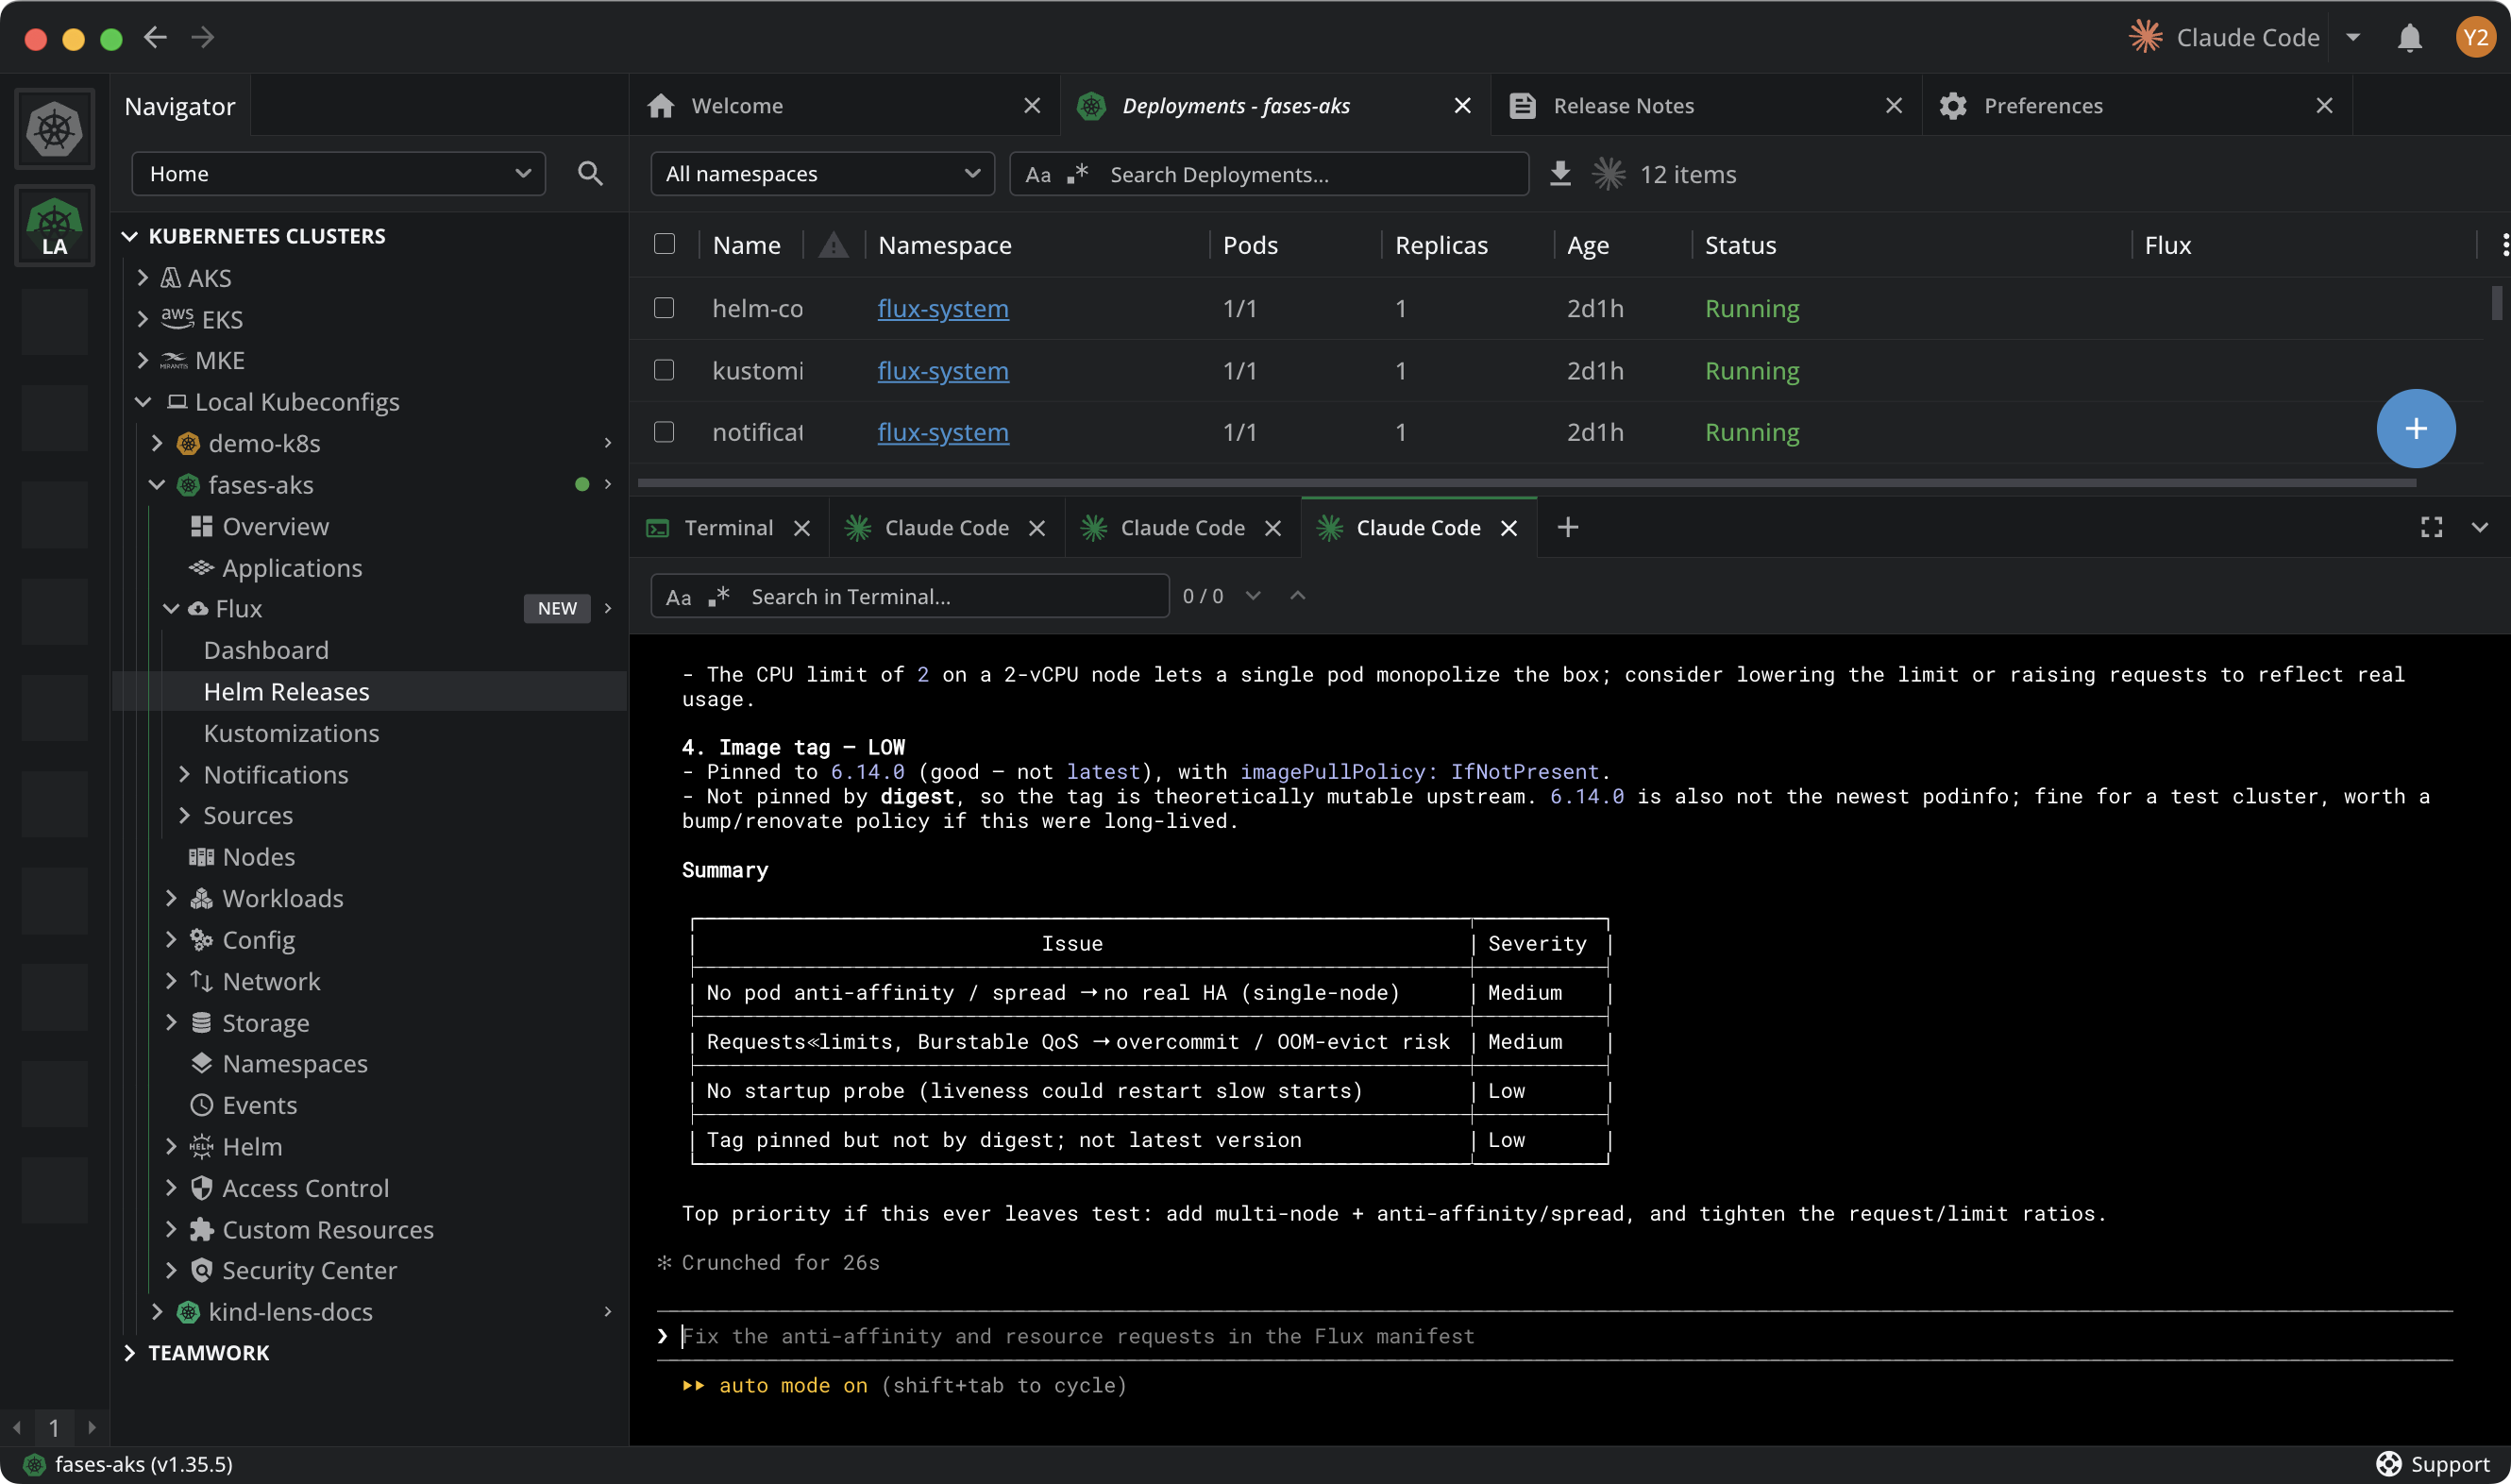
Task: Collapse the Flux tree section
Action: pos(171,609)
